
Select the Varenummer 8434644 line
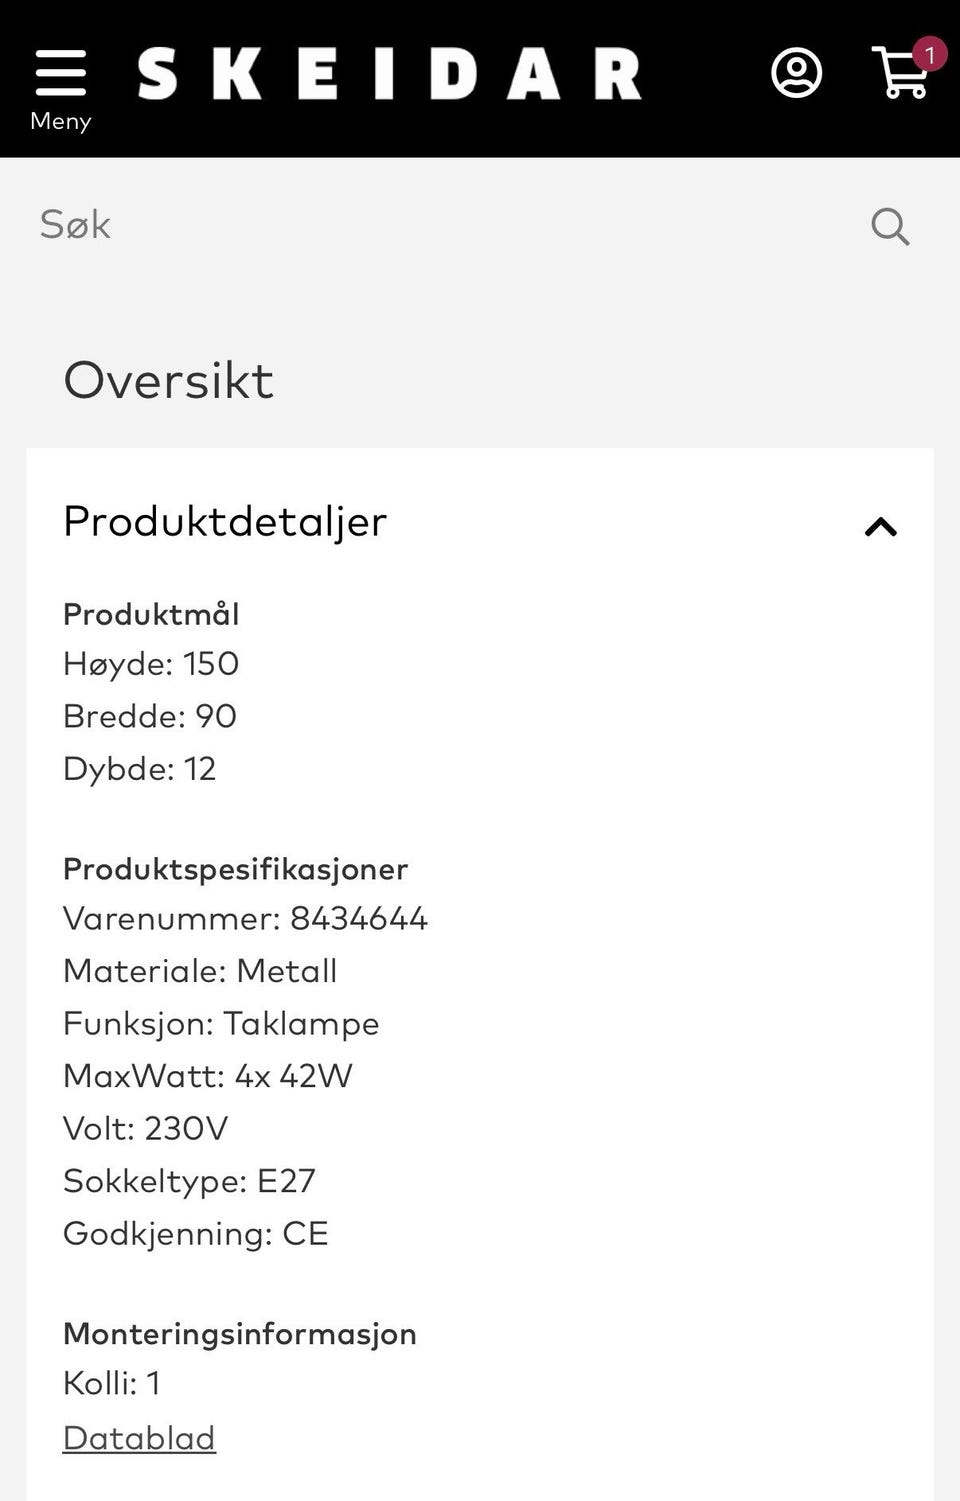pyautogui.click(x=245, y=918)
